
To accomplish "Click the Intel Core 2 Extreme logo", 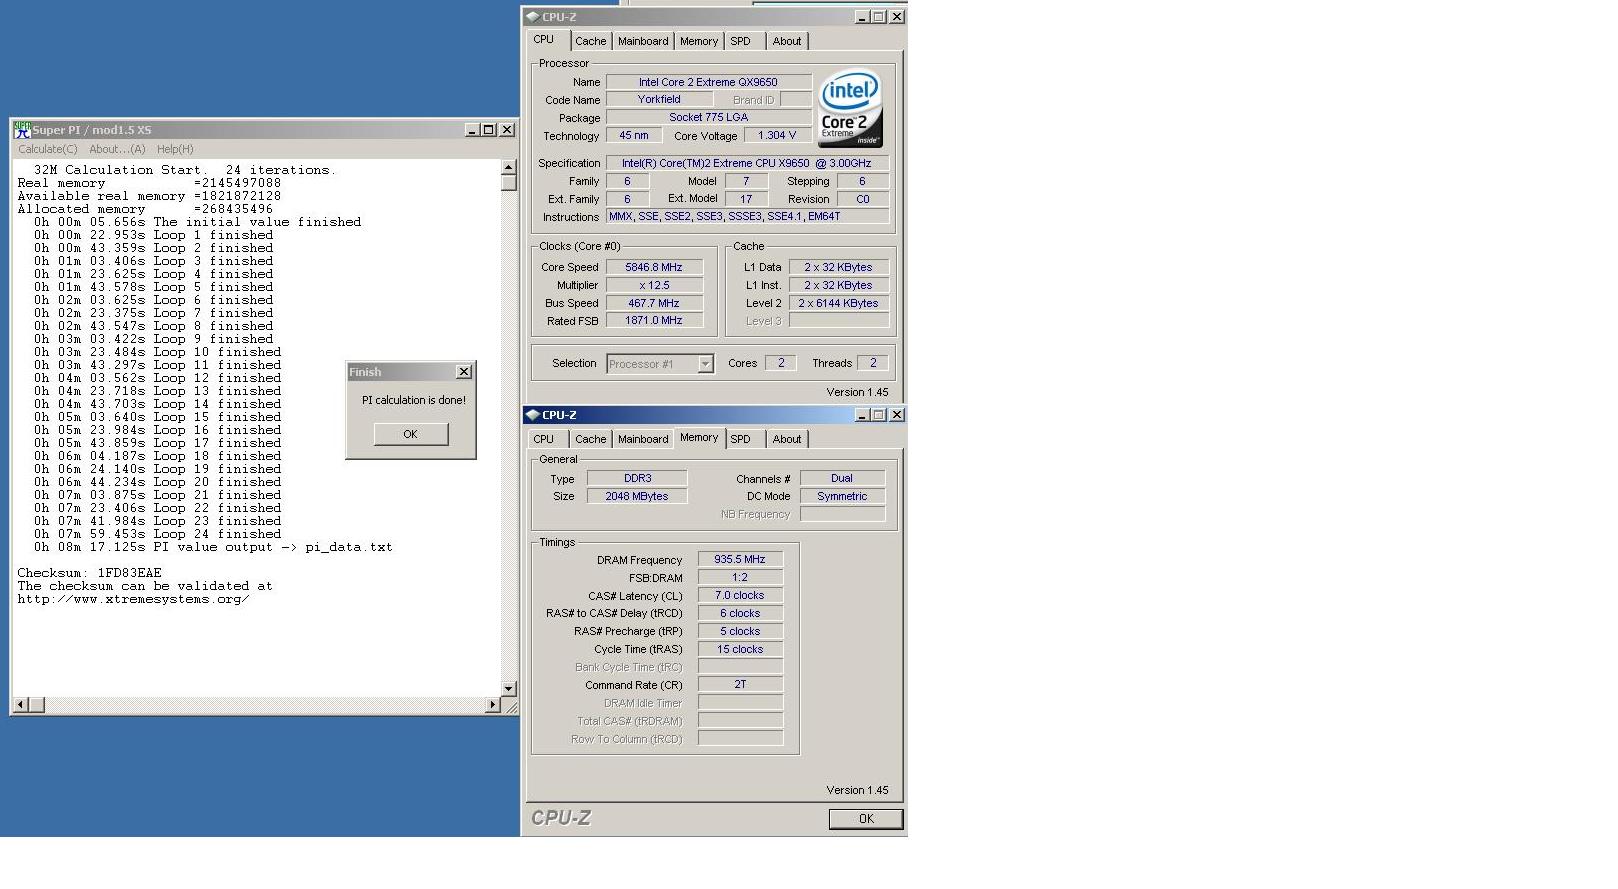I will (x=850, y=108).
